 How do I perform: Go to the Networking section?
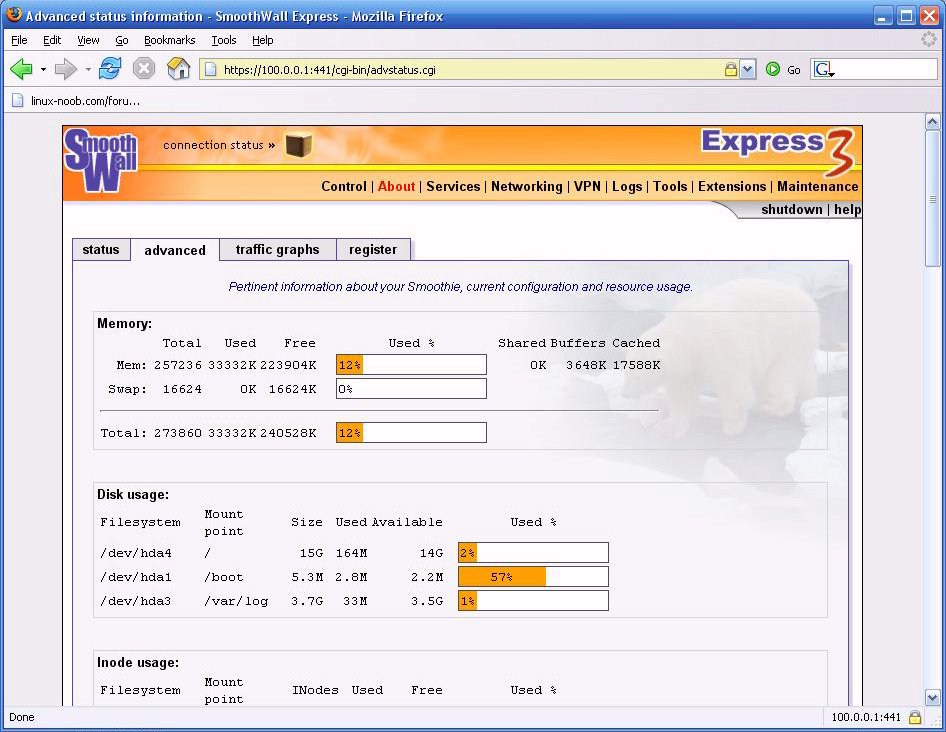tap(527, 186)
